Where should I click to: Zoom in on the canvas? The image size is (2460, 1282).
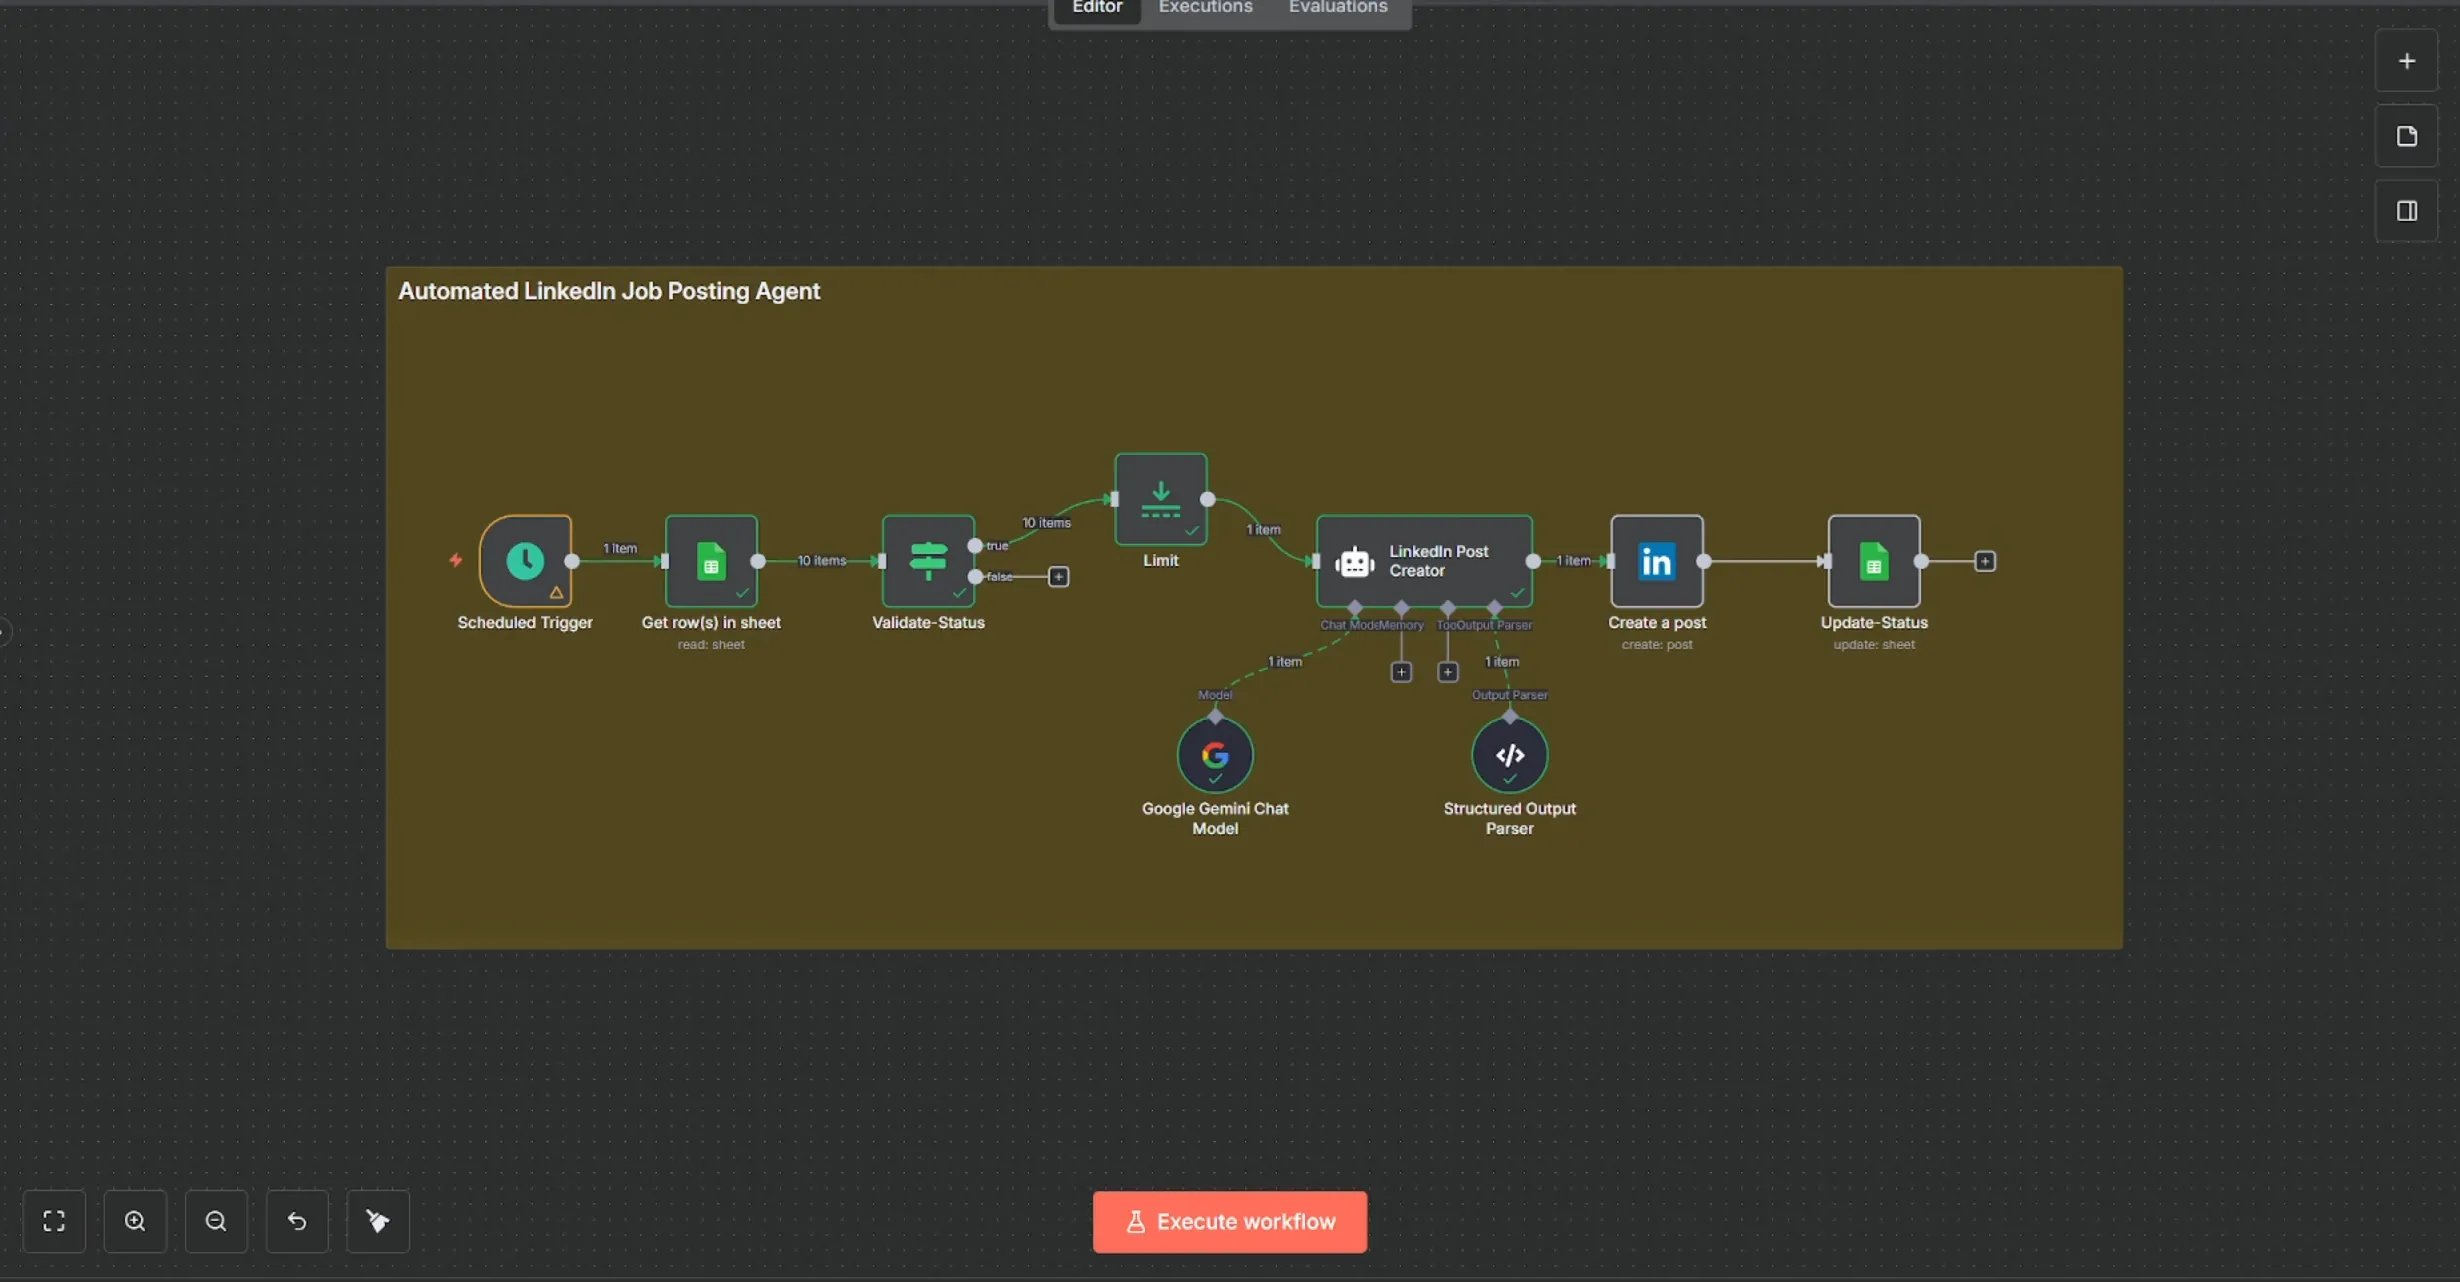click(x=135, y=1221)
